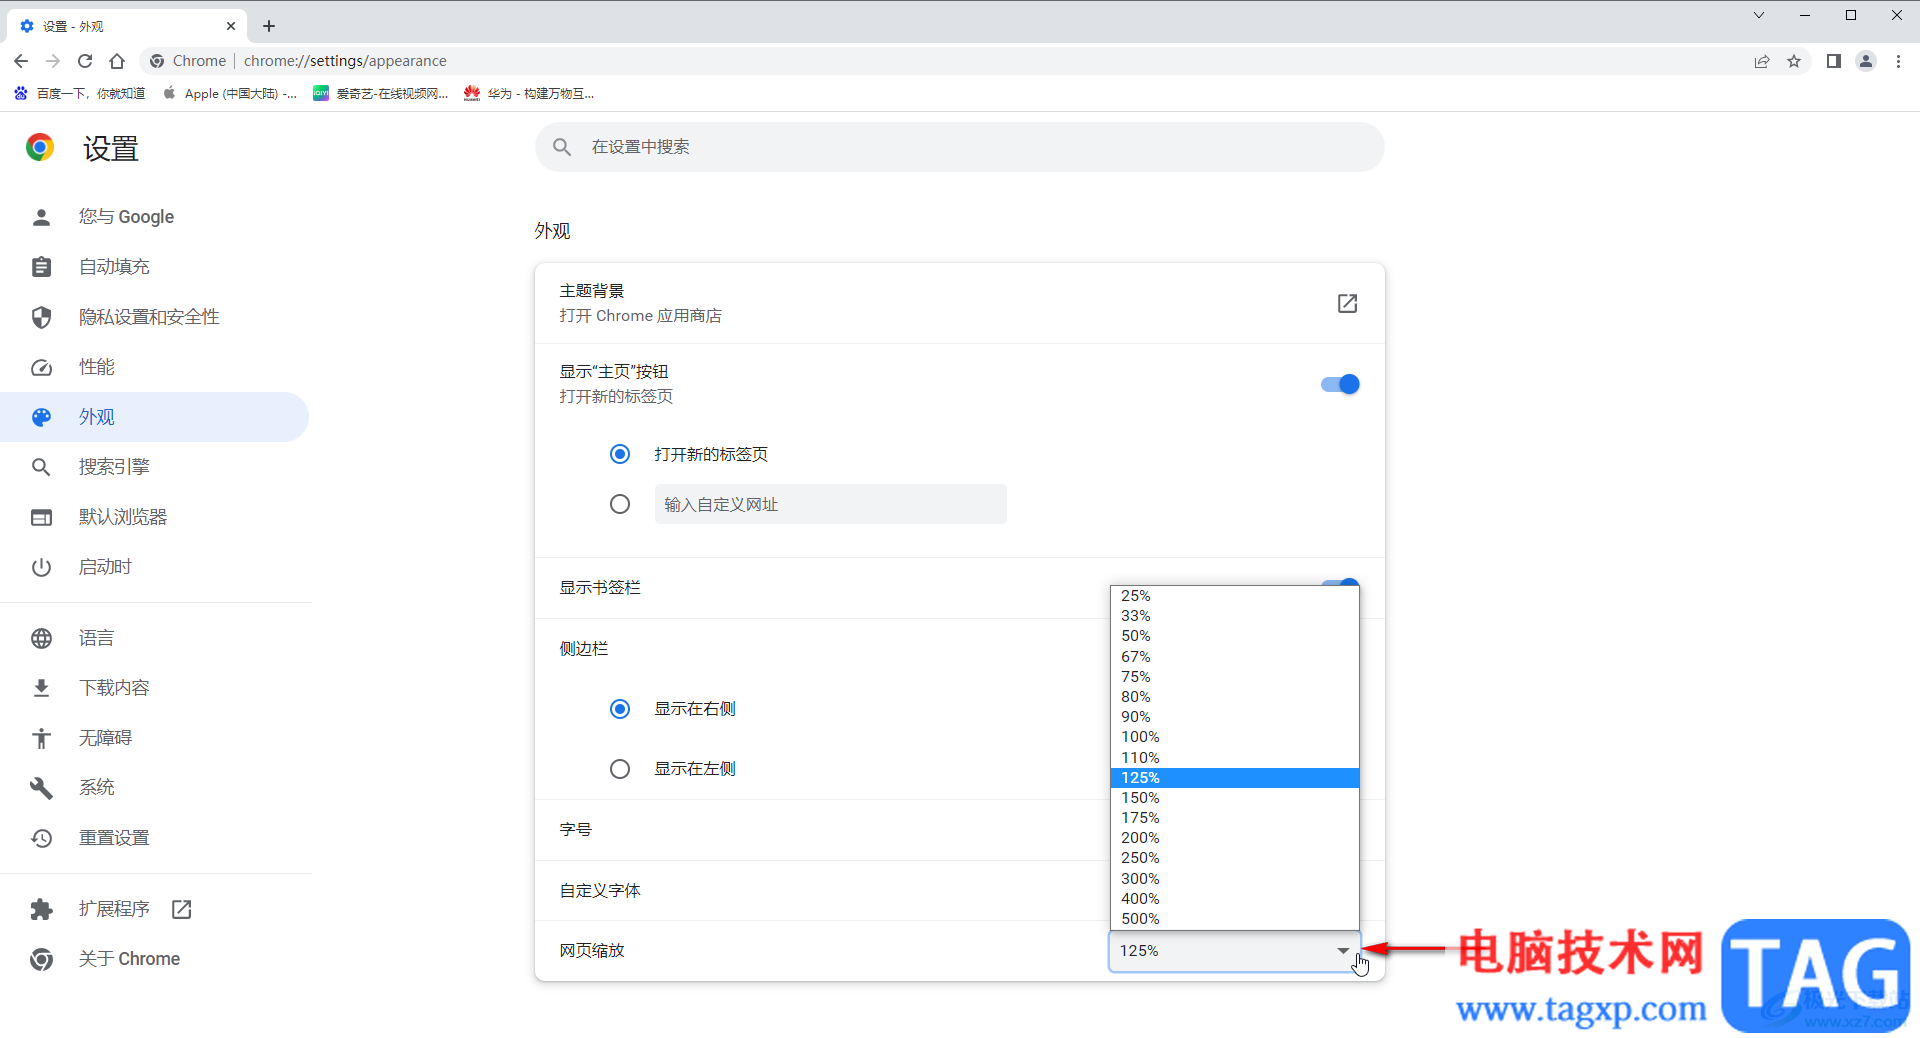Viewport: 1920px width, 1038px height.
Task: Choose 100% zoom option
Action: [1234, 737]
